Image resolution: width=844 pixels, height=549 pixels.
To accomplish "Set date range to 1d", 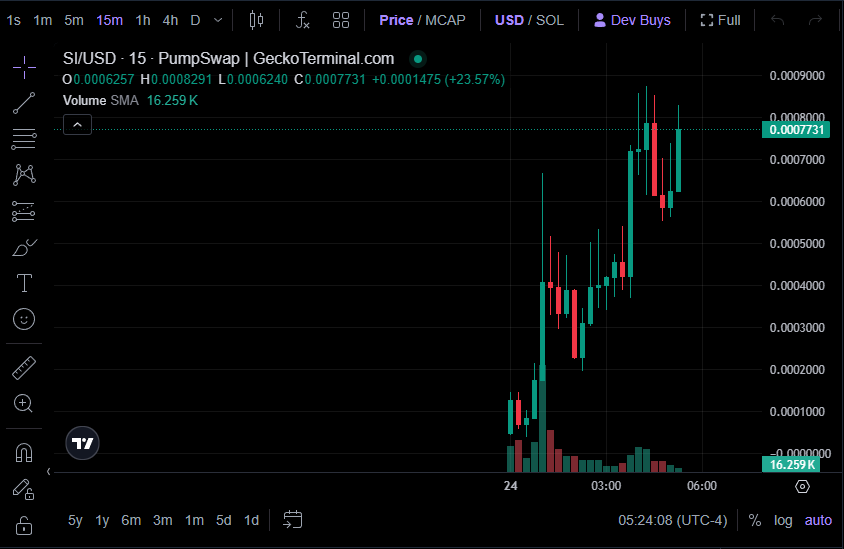I will tap(251, 520).
